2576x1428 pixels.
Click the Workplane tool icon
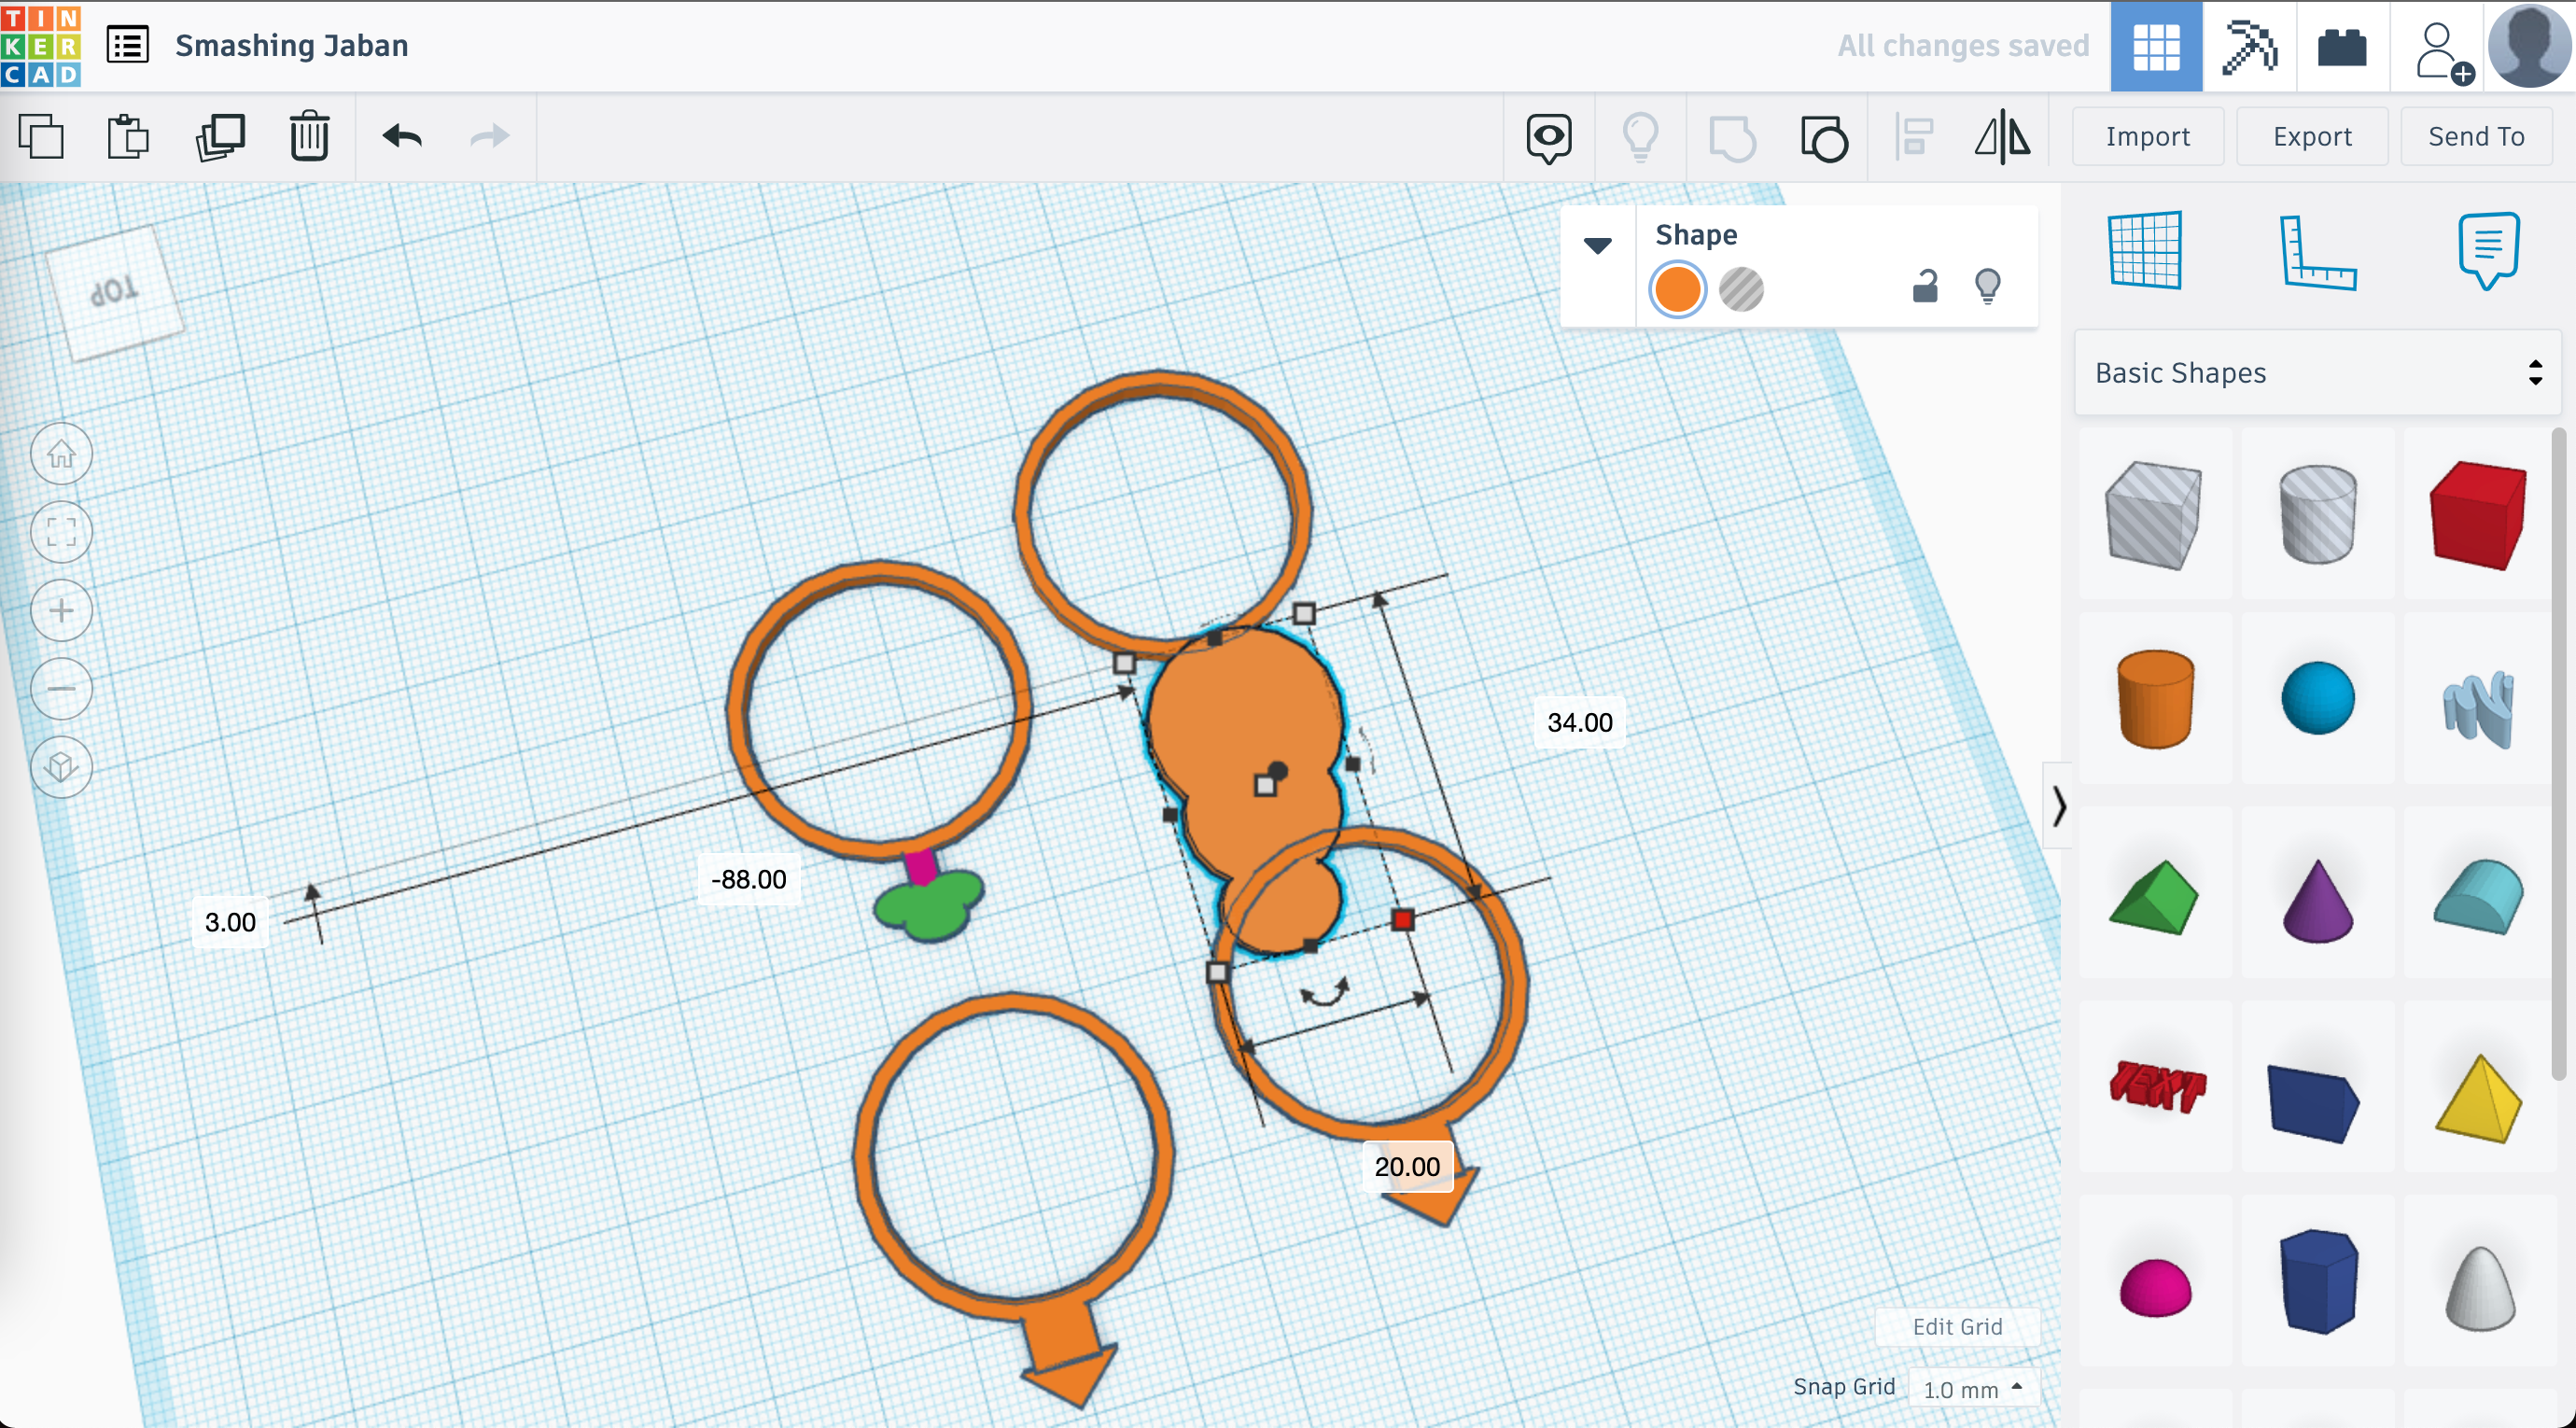[x=2147, y=250]
